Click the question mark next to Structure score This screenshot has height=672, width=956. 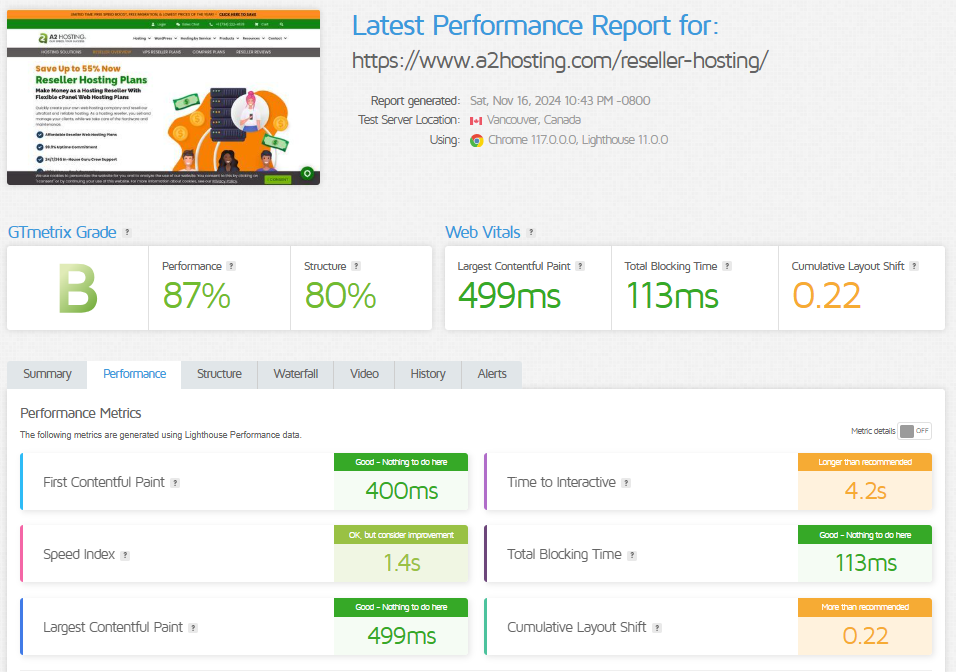click(356, 266)
